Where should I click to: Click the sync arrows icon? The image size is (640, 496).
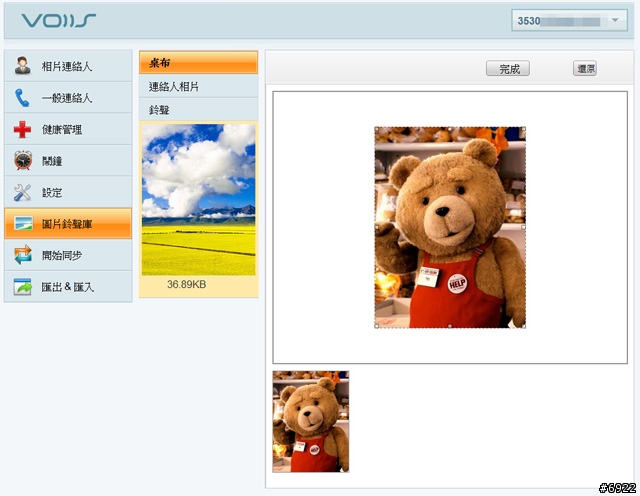pyautogui.click(x=23, y=255)
